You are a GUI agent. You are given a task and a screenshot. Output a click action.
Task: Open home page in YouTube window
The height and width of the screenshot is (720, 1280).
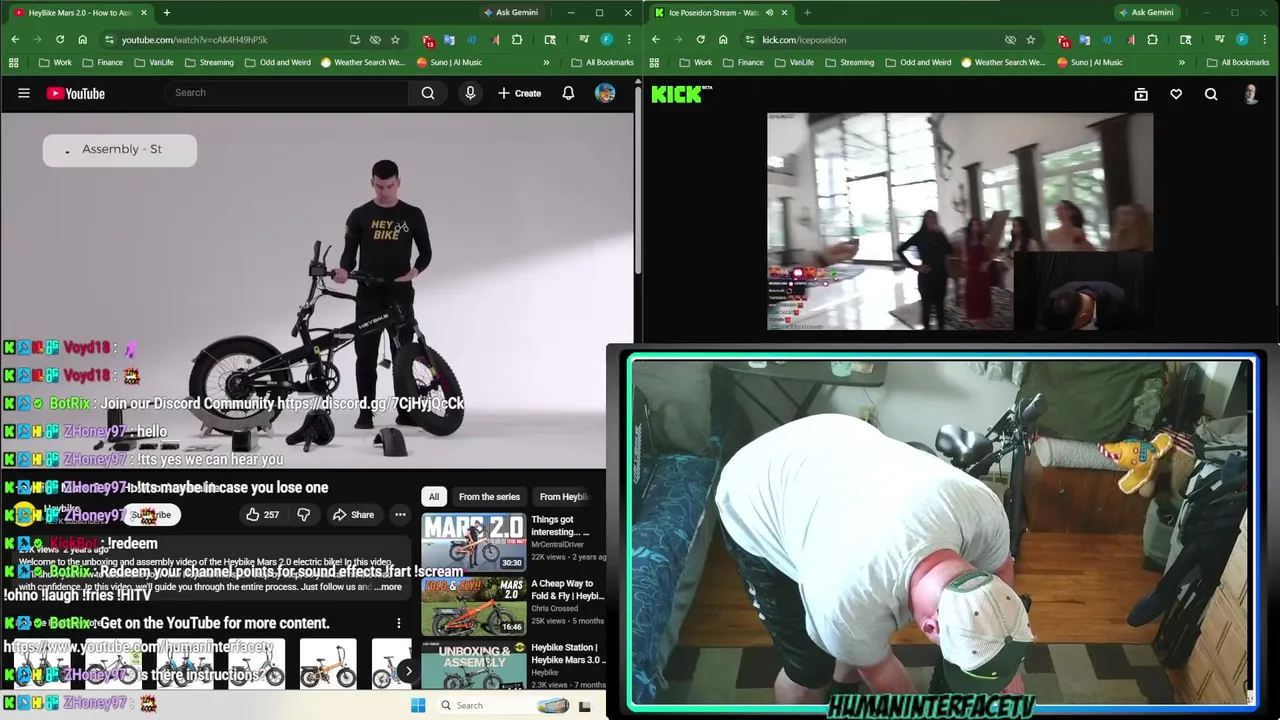(82, 40)
